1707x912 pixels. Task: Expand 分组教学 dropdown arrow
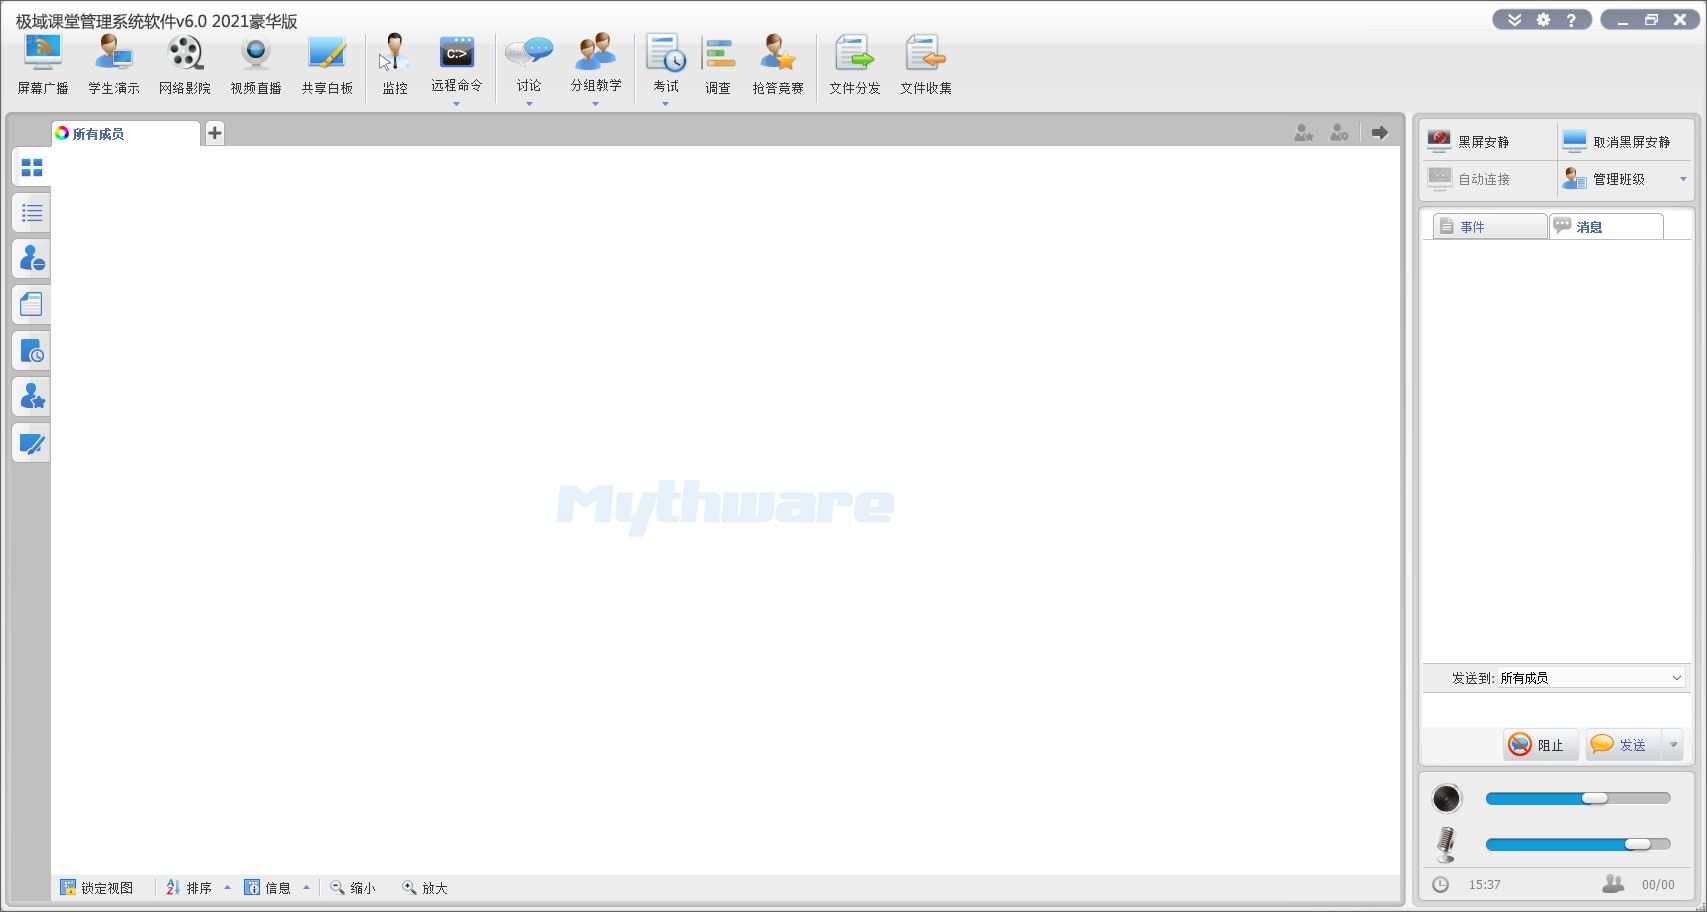[x=595, y=104]
